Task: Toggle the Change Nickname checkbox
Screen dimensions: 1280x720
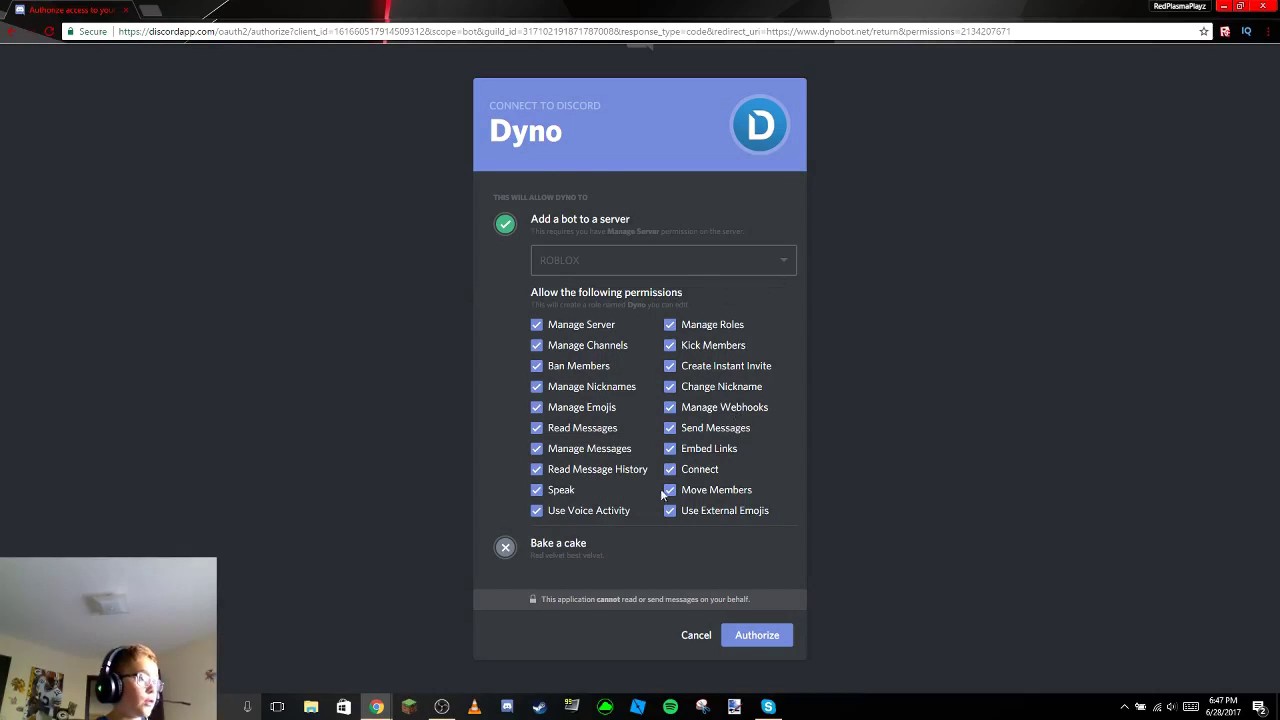Action: [x=670, y=386]
